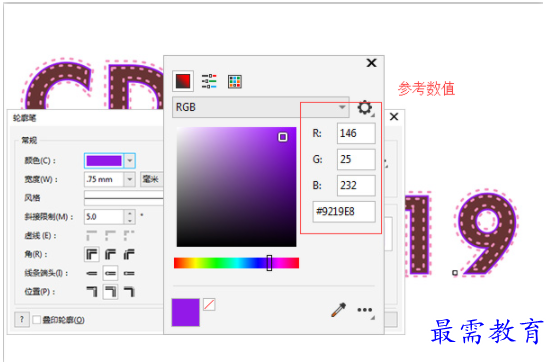
Task: Select the outside outline position
Action: (92, 292)
